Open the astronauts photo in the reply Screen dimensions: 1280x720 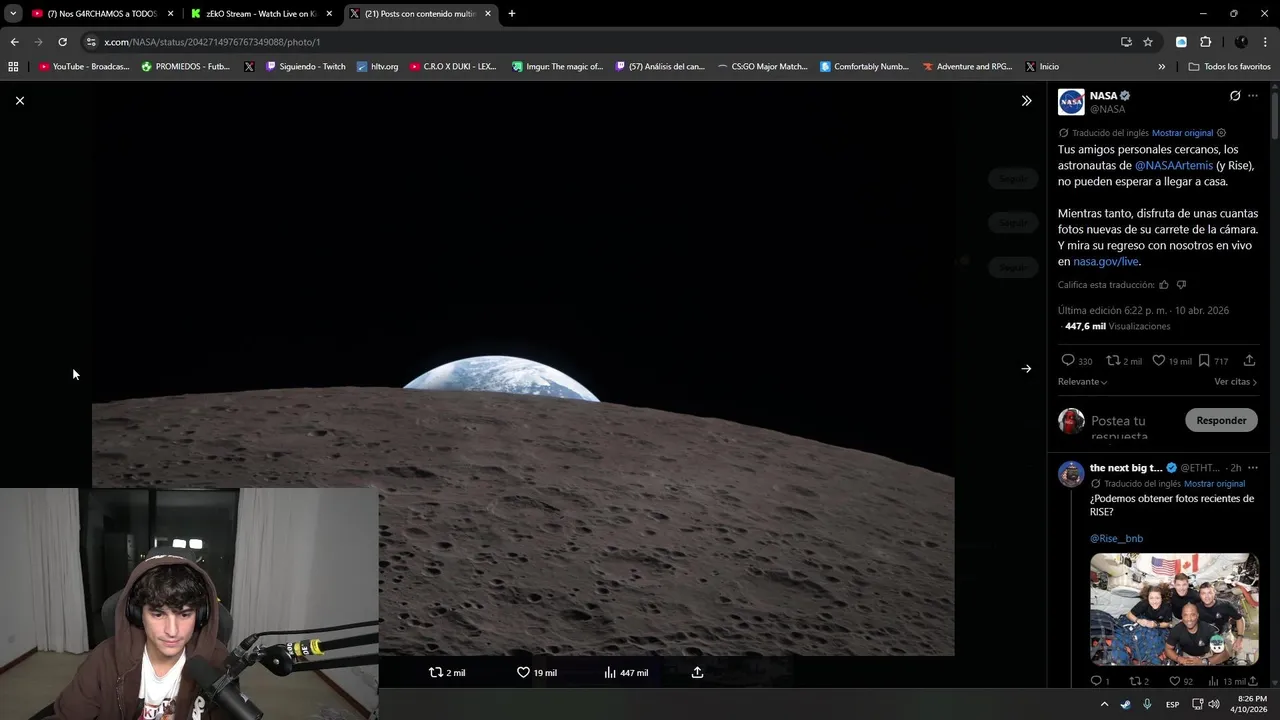(x=1174, y=609)
